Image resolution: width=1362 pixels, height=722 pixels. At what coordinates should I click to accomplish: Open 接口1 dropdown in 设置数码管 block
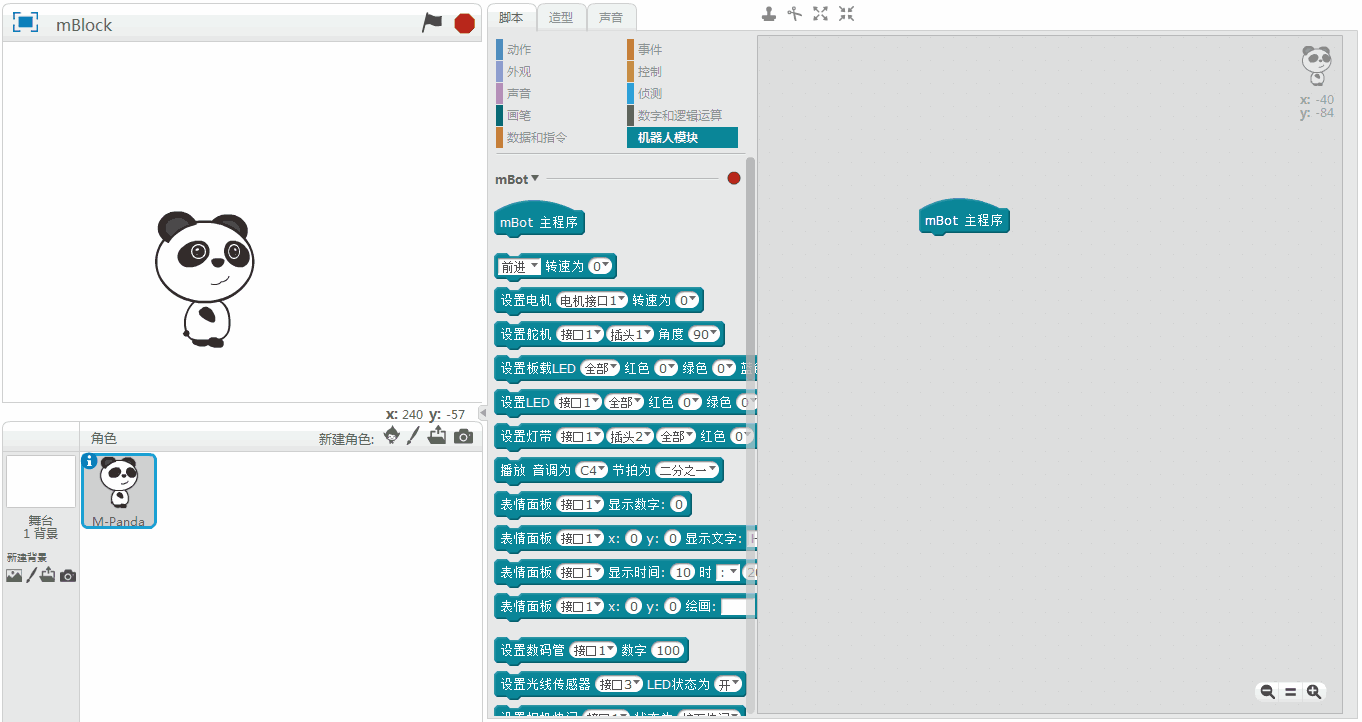593,650
